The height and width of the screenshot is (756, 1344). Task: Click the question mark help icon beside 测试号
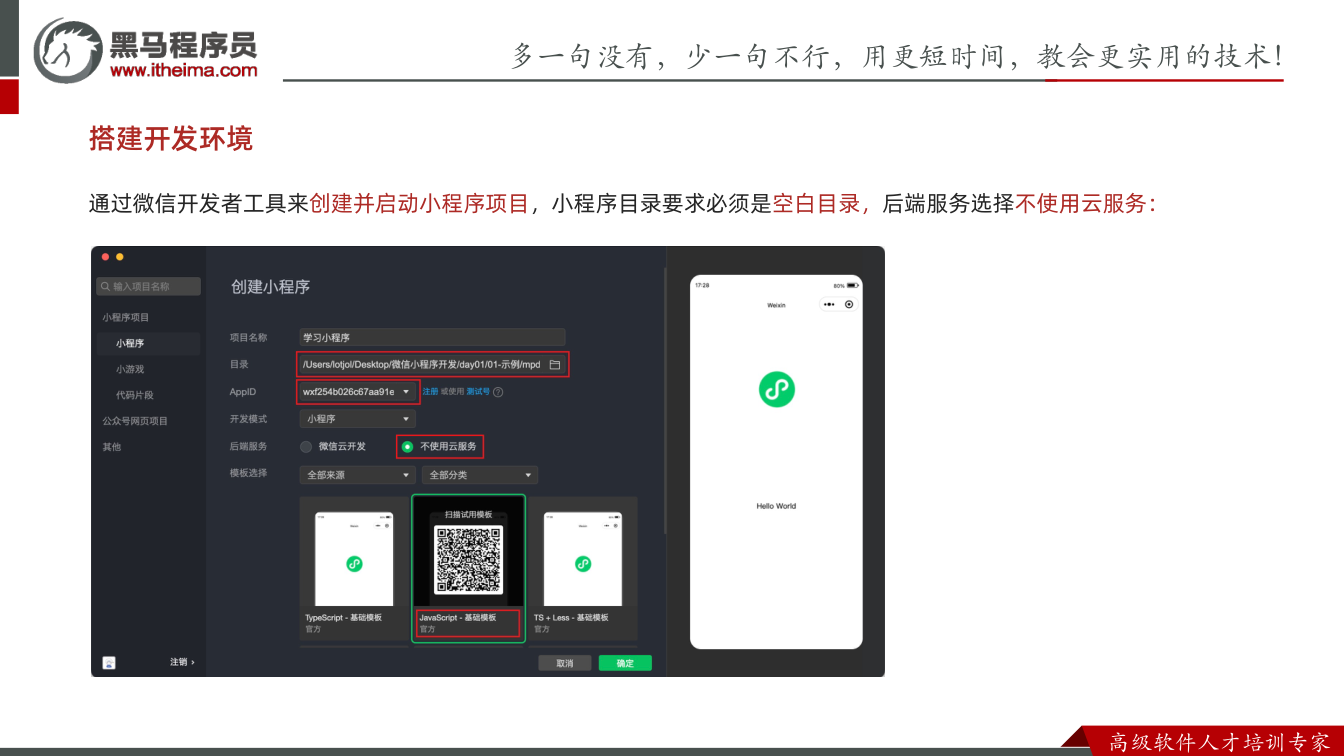click(498, 392)
